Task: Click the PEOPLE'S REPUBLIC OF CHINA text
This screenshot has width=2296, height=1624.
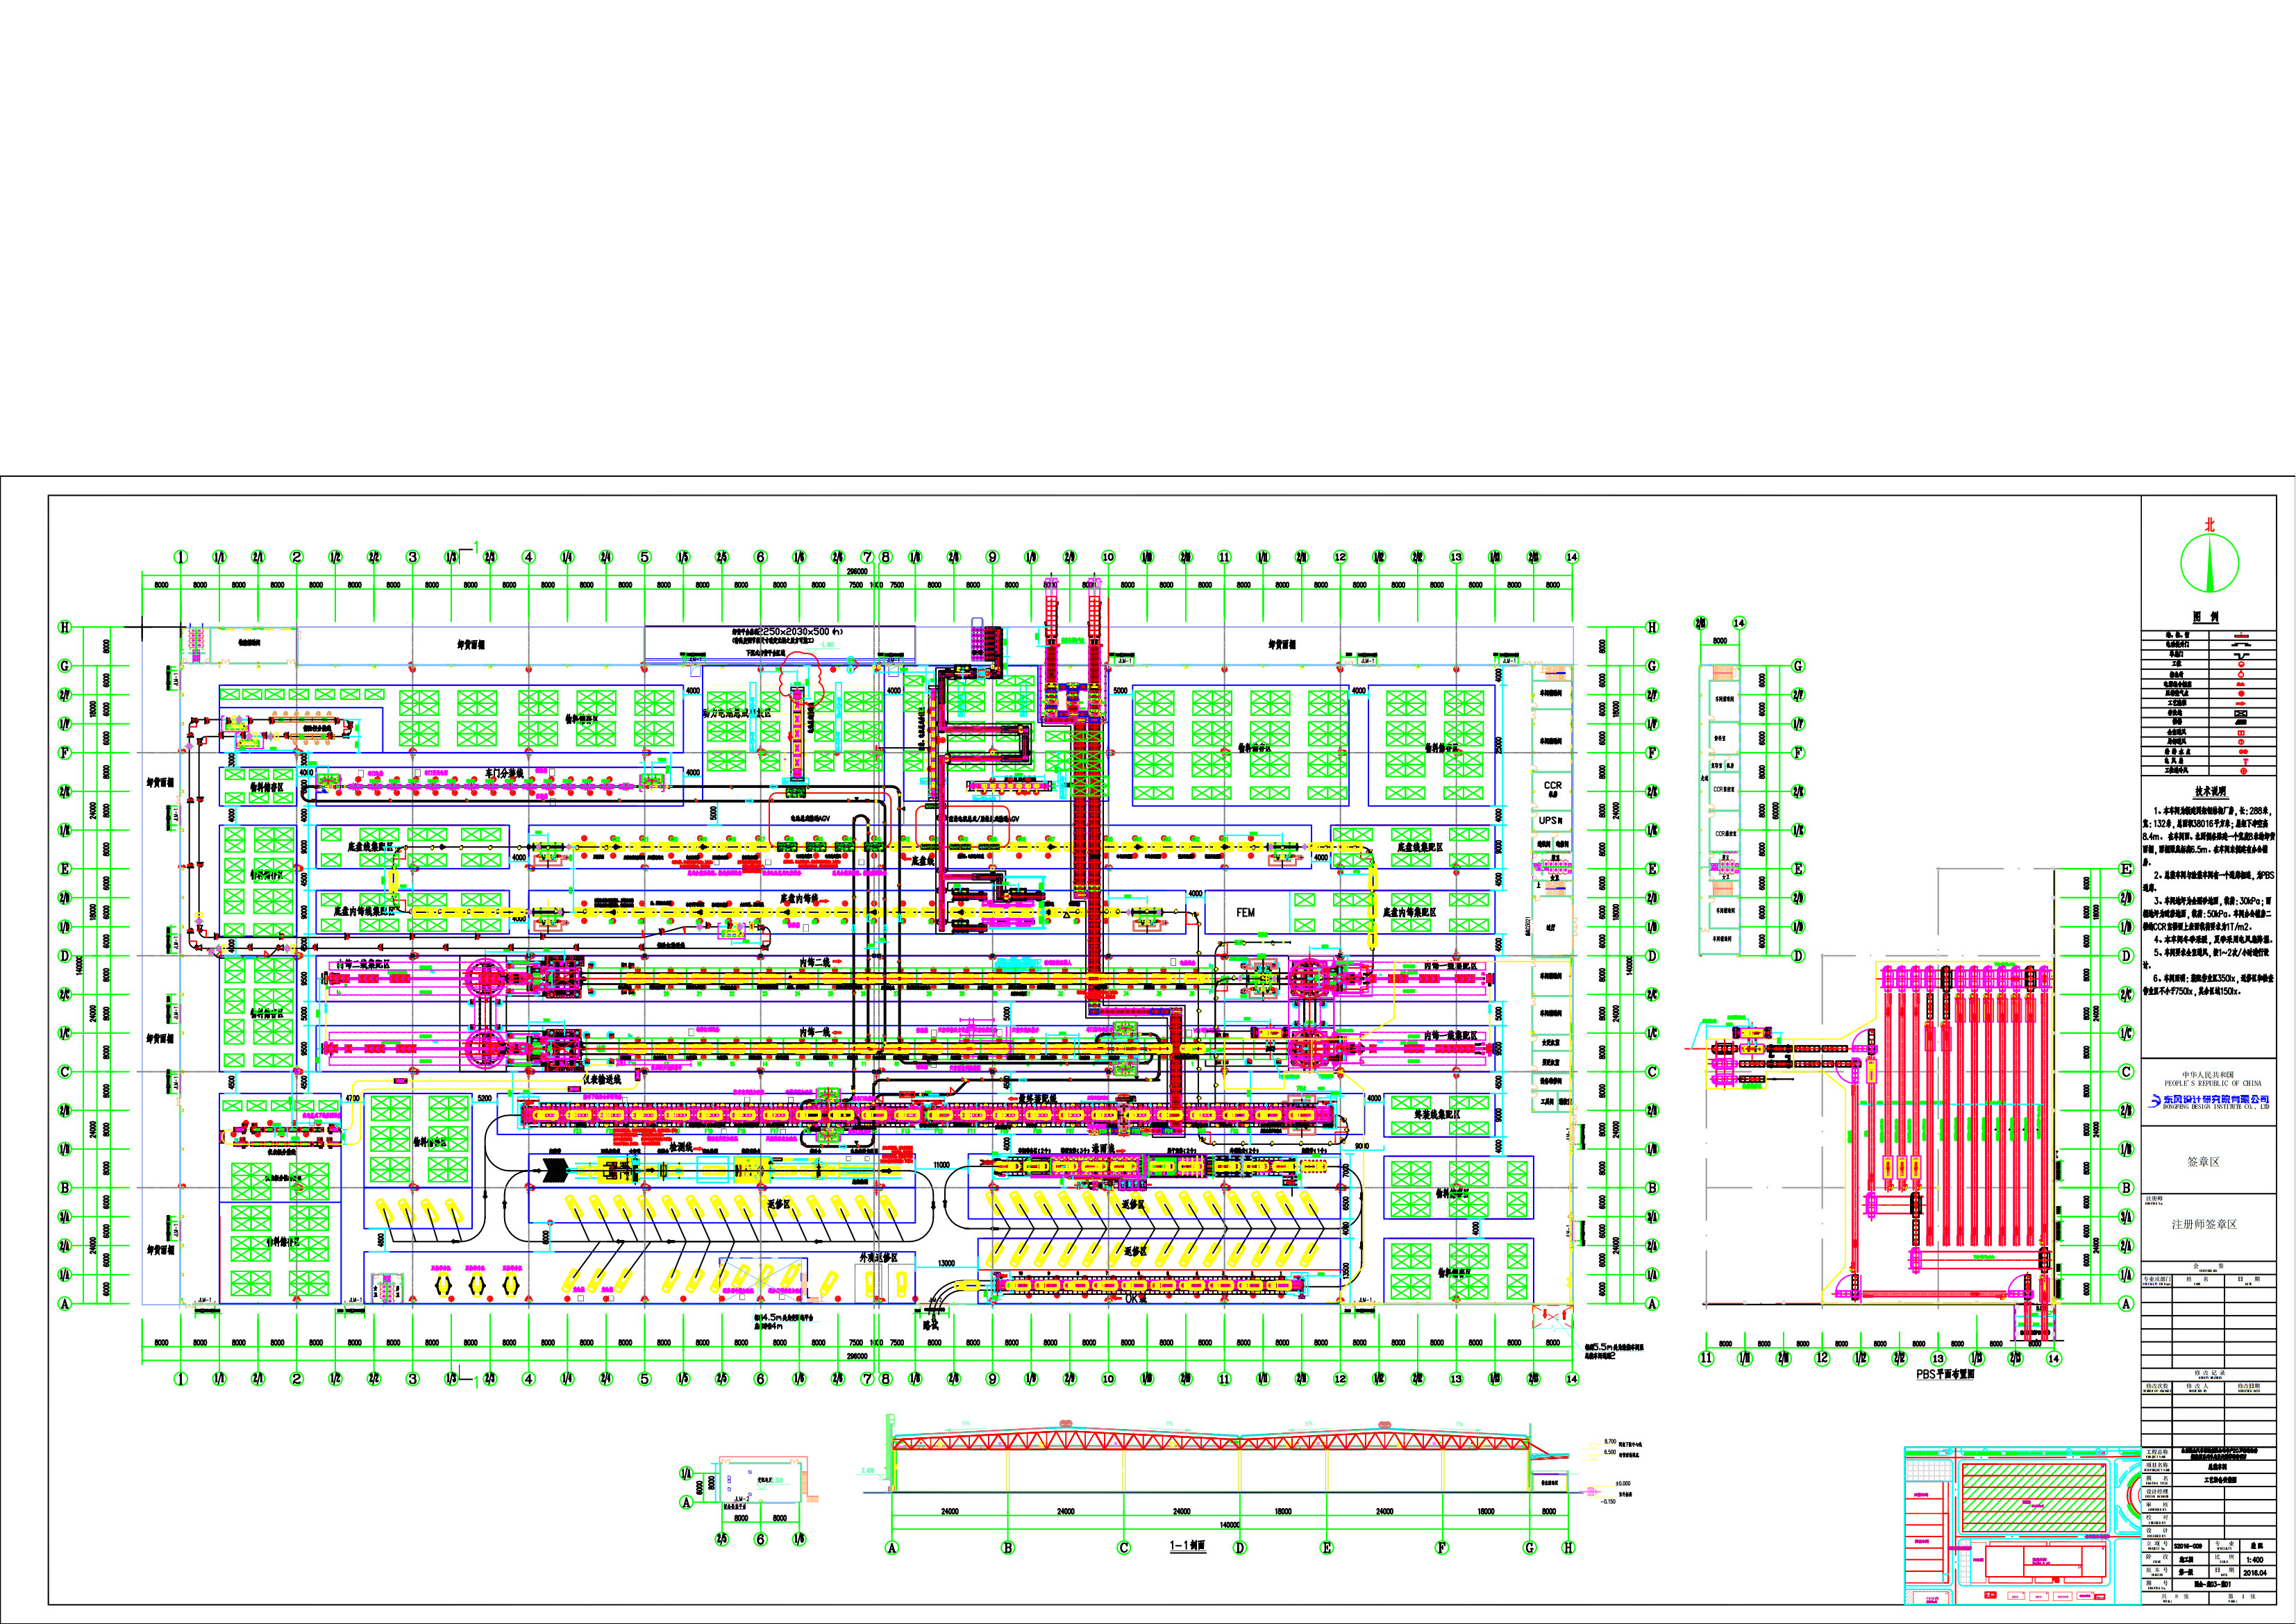Action: pyautogui.click(x=2211, y=1083)
